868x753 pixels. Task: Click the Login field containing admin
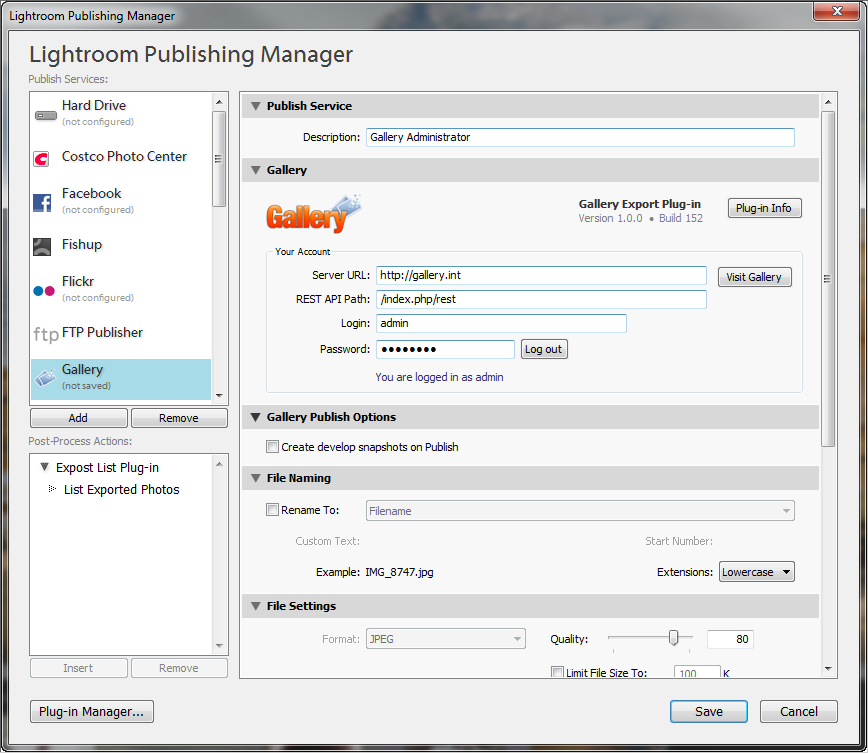502,323
